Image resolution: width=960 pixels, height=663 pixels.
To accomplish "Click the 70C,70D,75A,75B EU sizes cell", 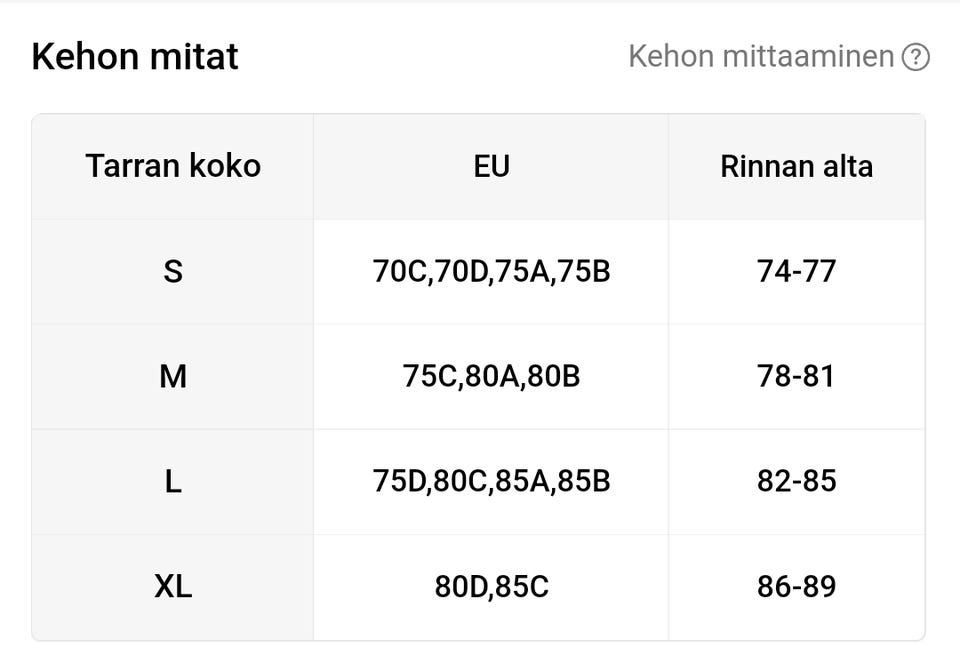I will 491,271.
